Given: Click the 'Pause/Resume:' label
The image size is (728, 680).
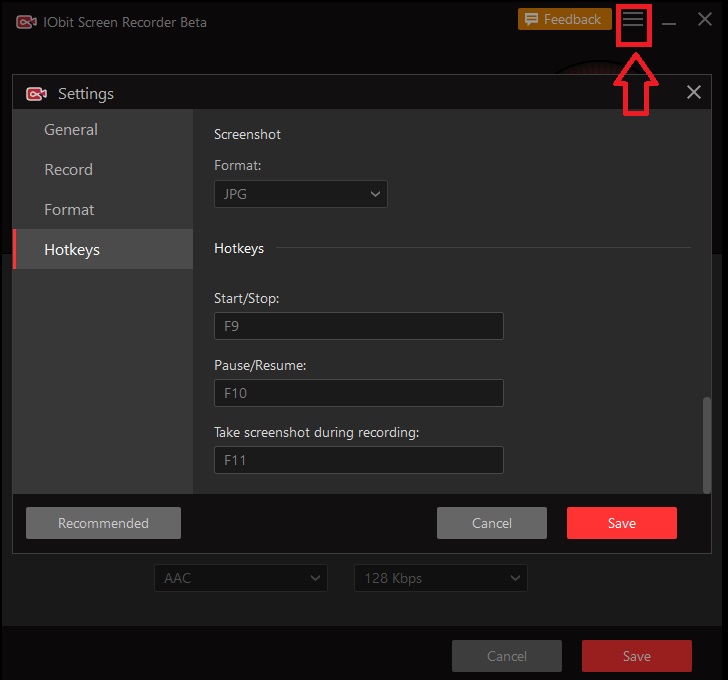Looking at the screenshot, I should 260,365.
